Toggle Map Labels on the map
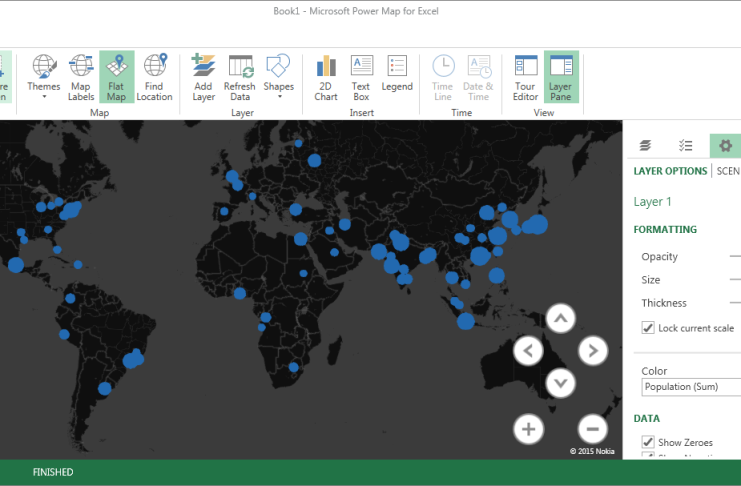Viewport: 741px width, 486px height. 81,77
